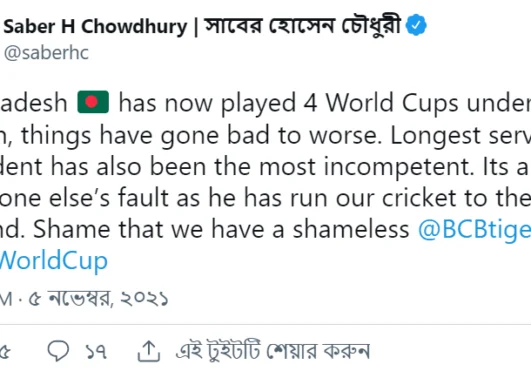Image resolution: width=531 pixels, height=371 pixels.
Task: Click the line about shameless board
Action: 266,230
